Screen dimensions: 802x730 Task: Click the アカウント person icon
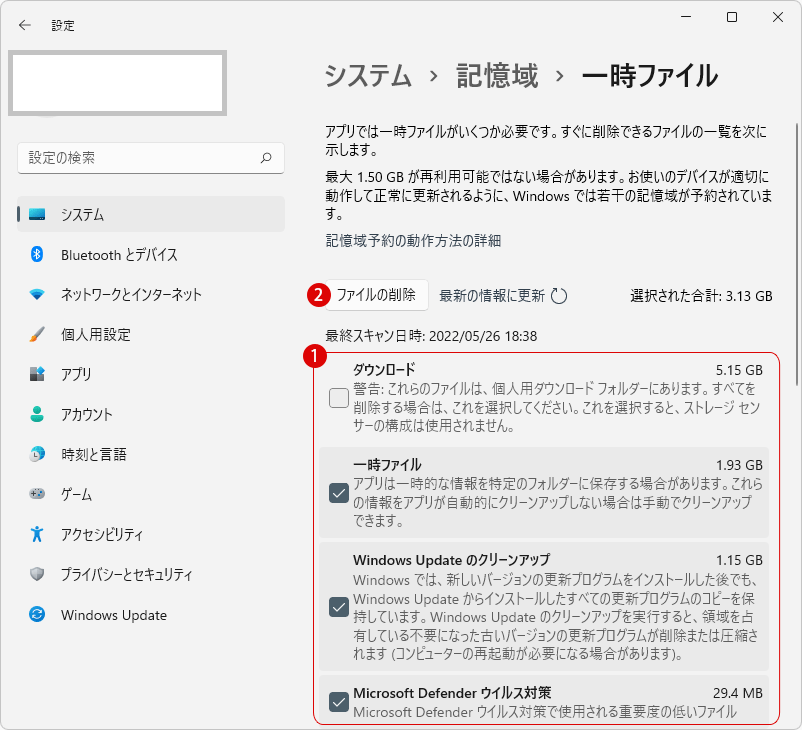[37, 414]
